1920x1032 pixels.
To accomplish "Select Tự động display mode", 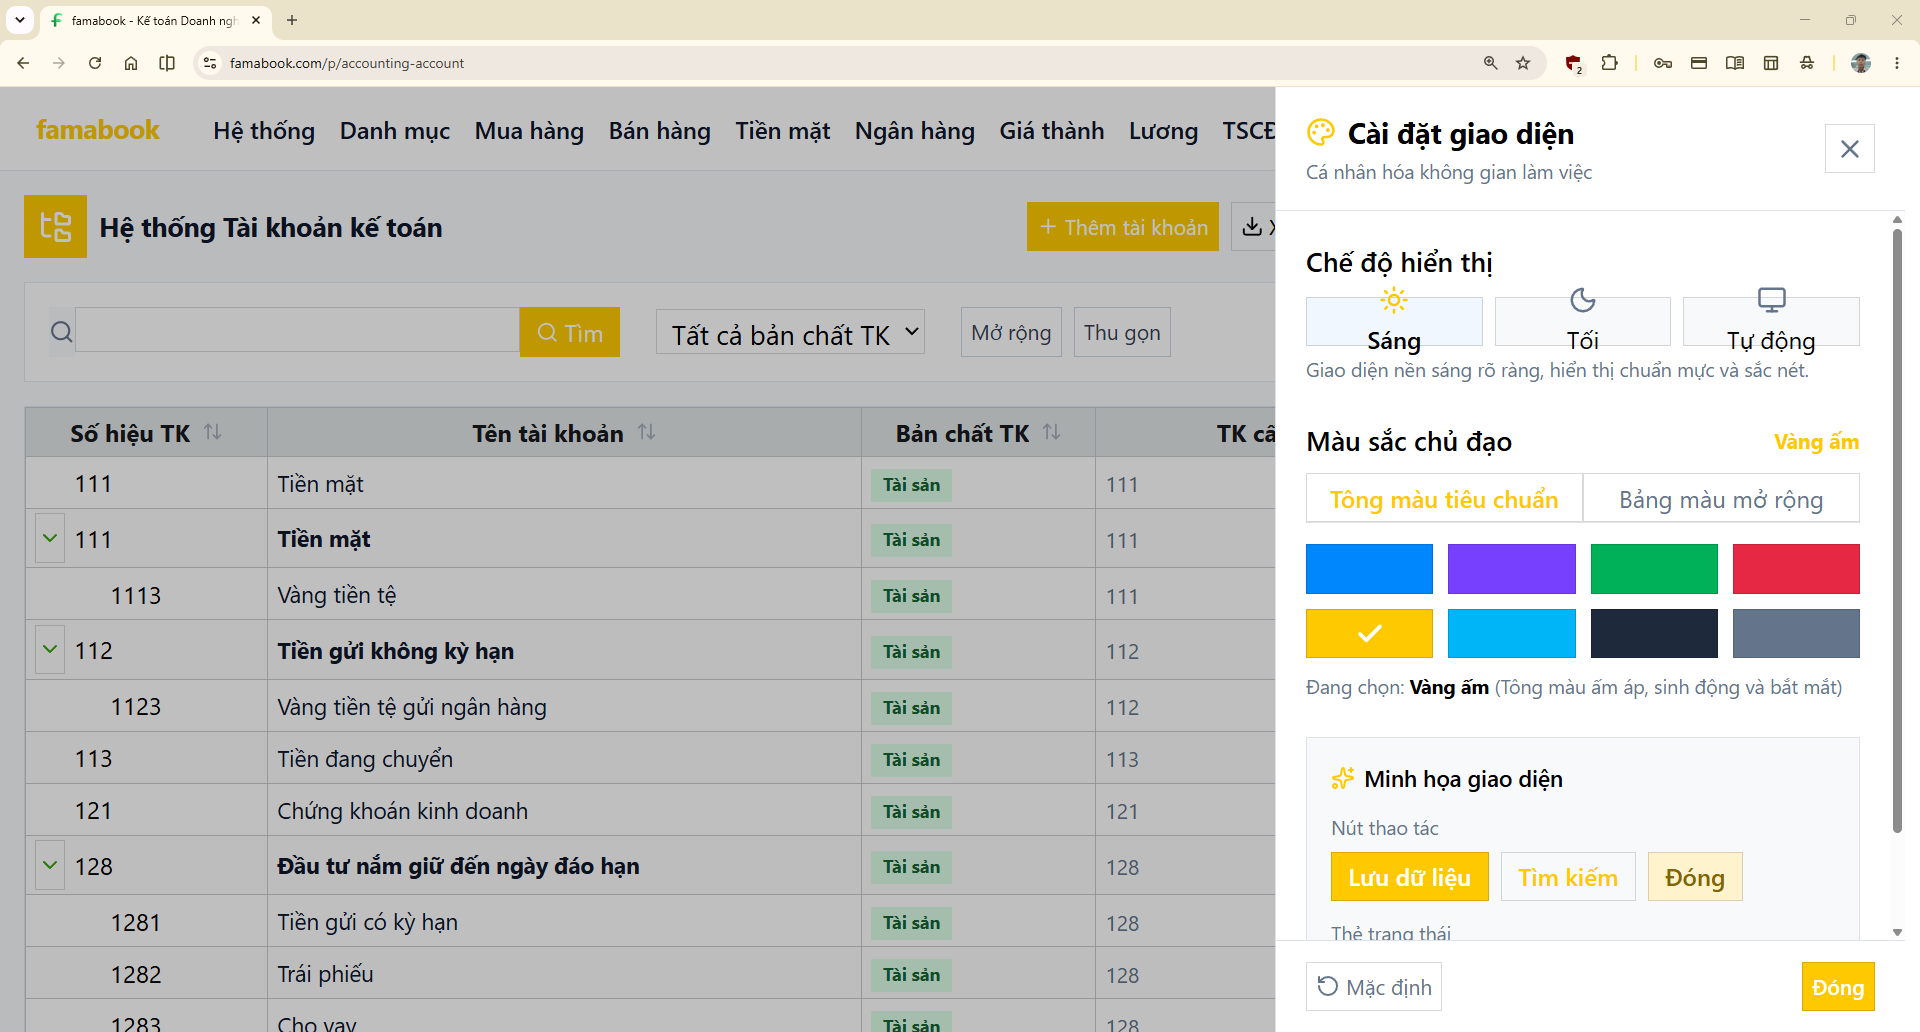I will [x=1771, y=321].
